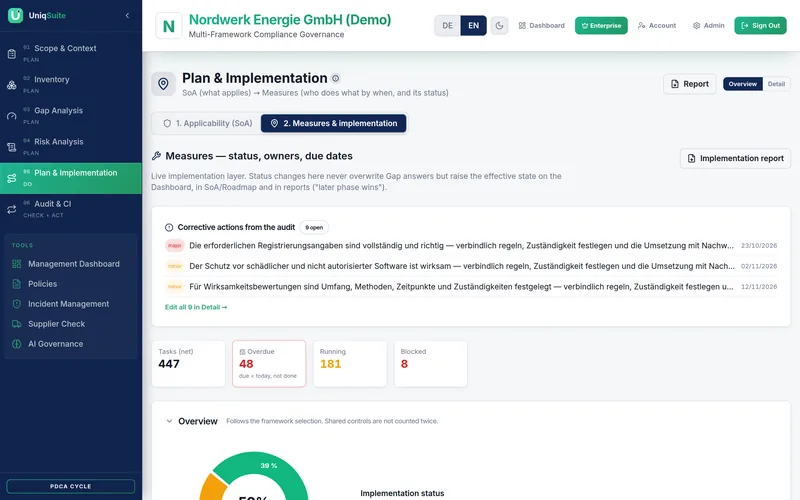Viewport: 800px width, 500px height.
Task: Switch language to DE
Action: [447, 26]
